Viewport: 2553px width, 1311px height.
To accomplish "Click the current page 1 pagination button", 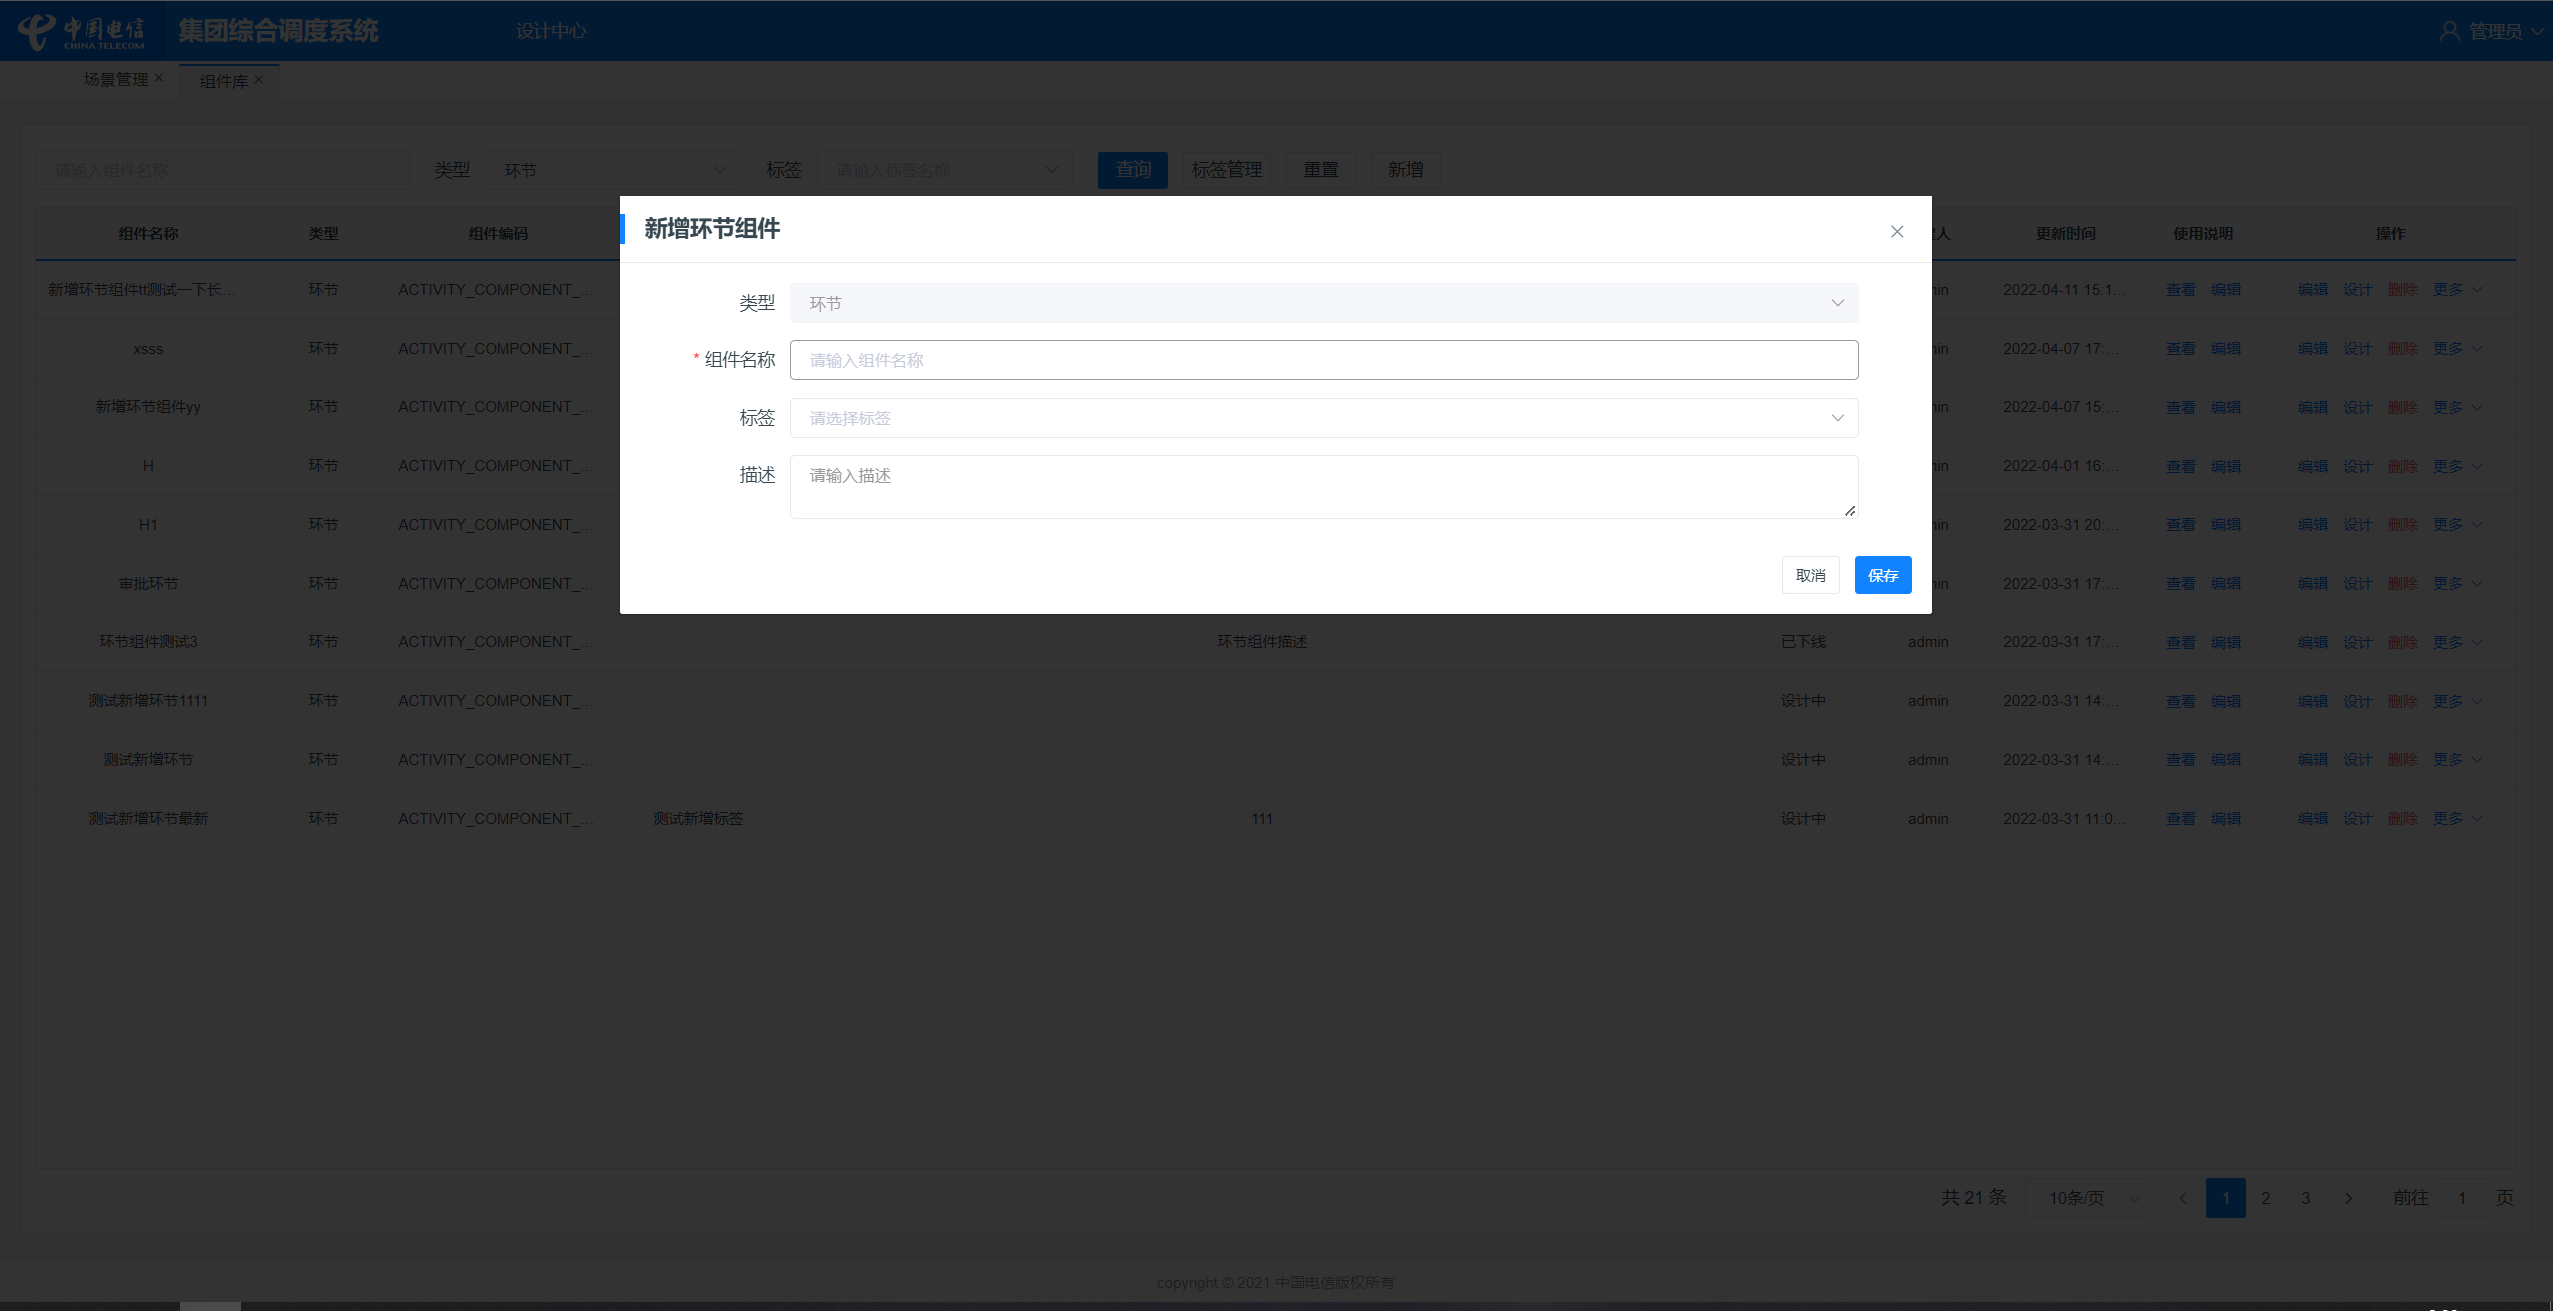I will 2226,1198.
